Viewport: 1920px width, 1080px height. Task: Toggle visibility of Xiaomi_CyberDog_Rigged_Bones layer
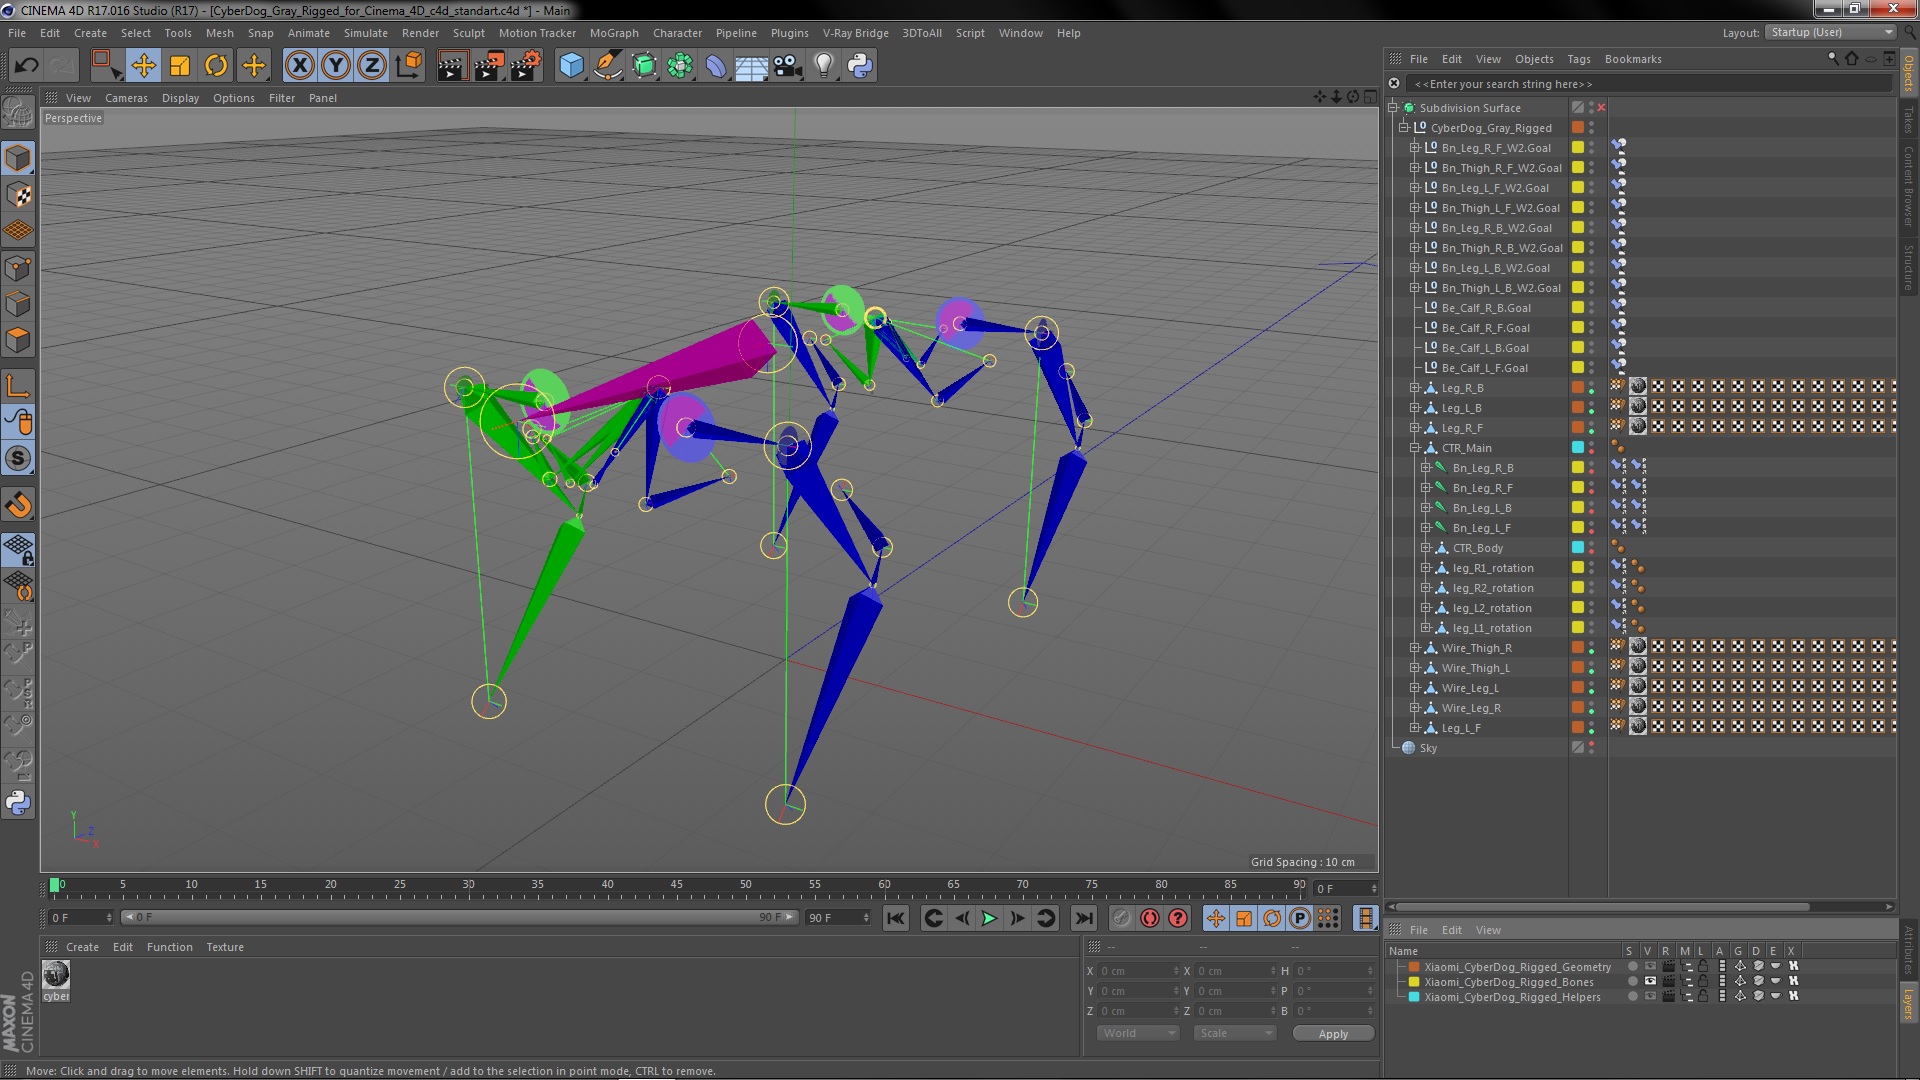(x=1650, y=982)
